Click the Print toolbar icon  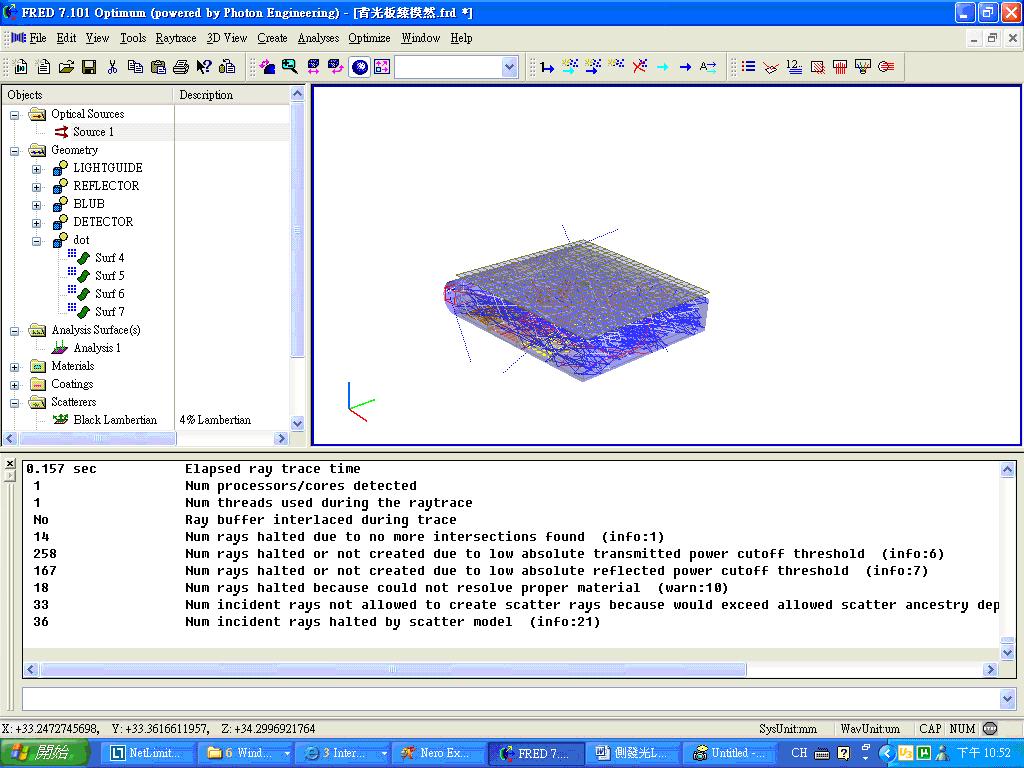(181, 67)
